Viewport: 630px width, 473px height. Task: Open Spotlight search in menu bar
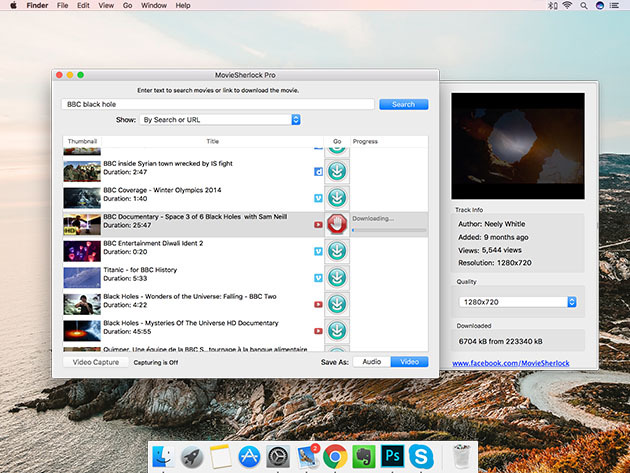pyautogui.click(x=584, y=6)
